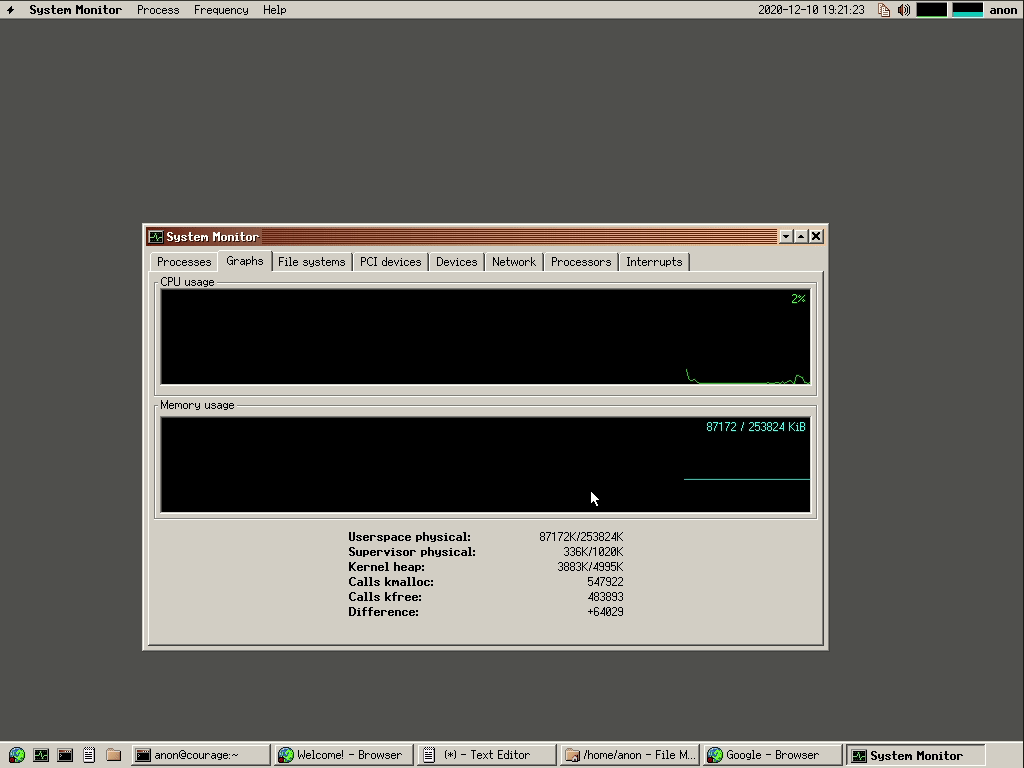Launch File Manager from quick-launch folder icon
The image size is (1024, 768).
click(114, 756)
